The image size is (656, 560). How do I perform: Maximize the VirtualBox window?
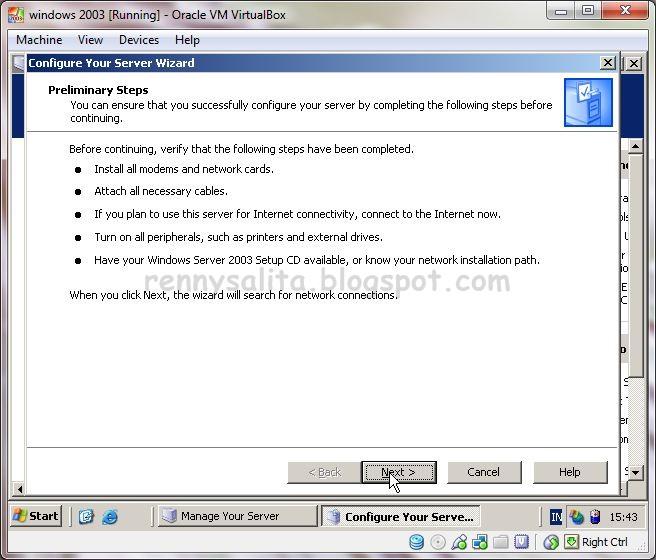pyautogui.click(x=588, y=10)
